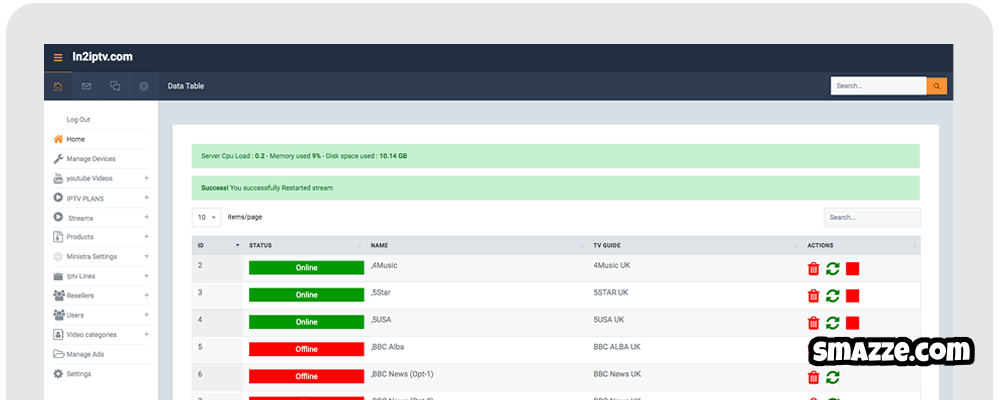Viewport: 1000px width, 400px height.
Task: Click the header search input field
Action: coord(878,85)
